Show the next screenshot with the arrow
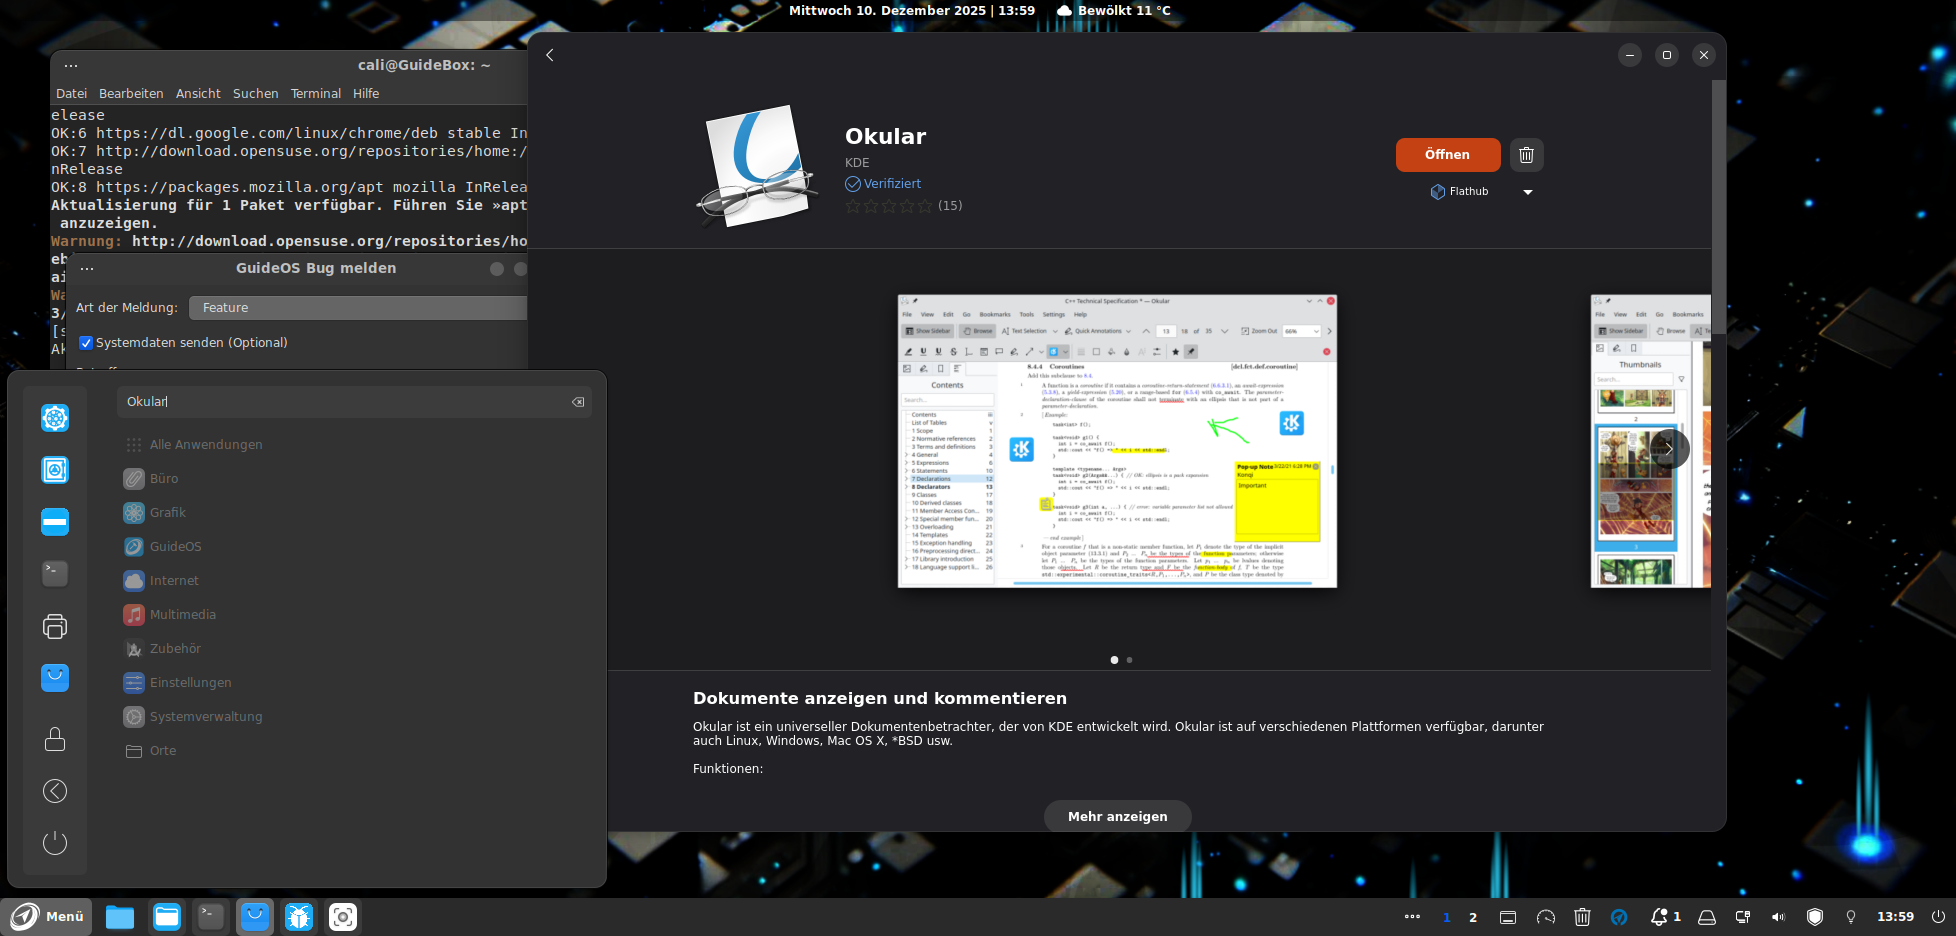 [x=1668, y=449]
